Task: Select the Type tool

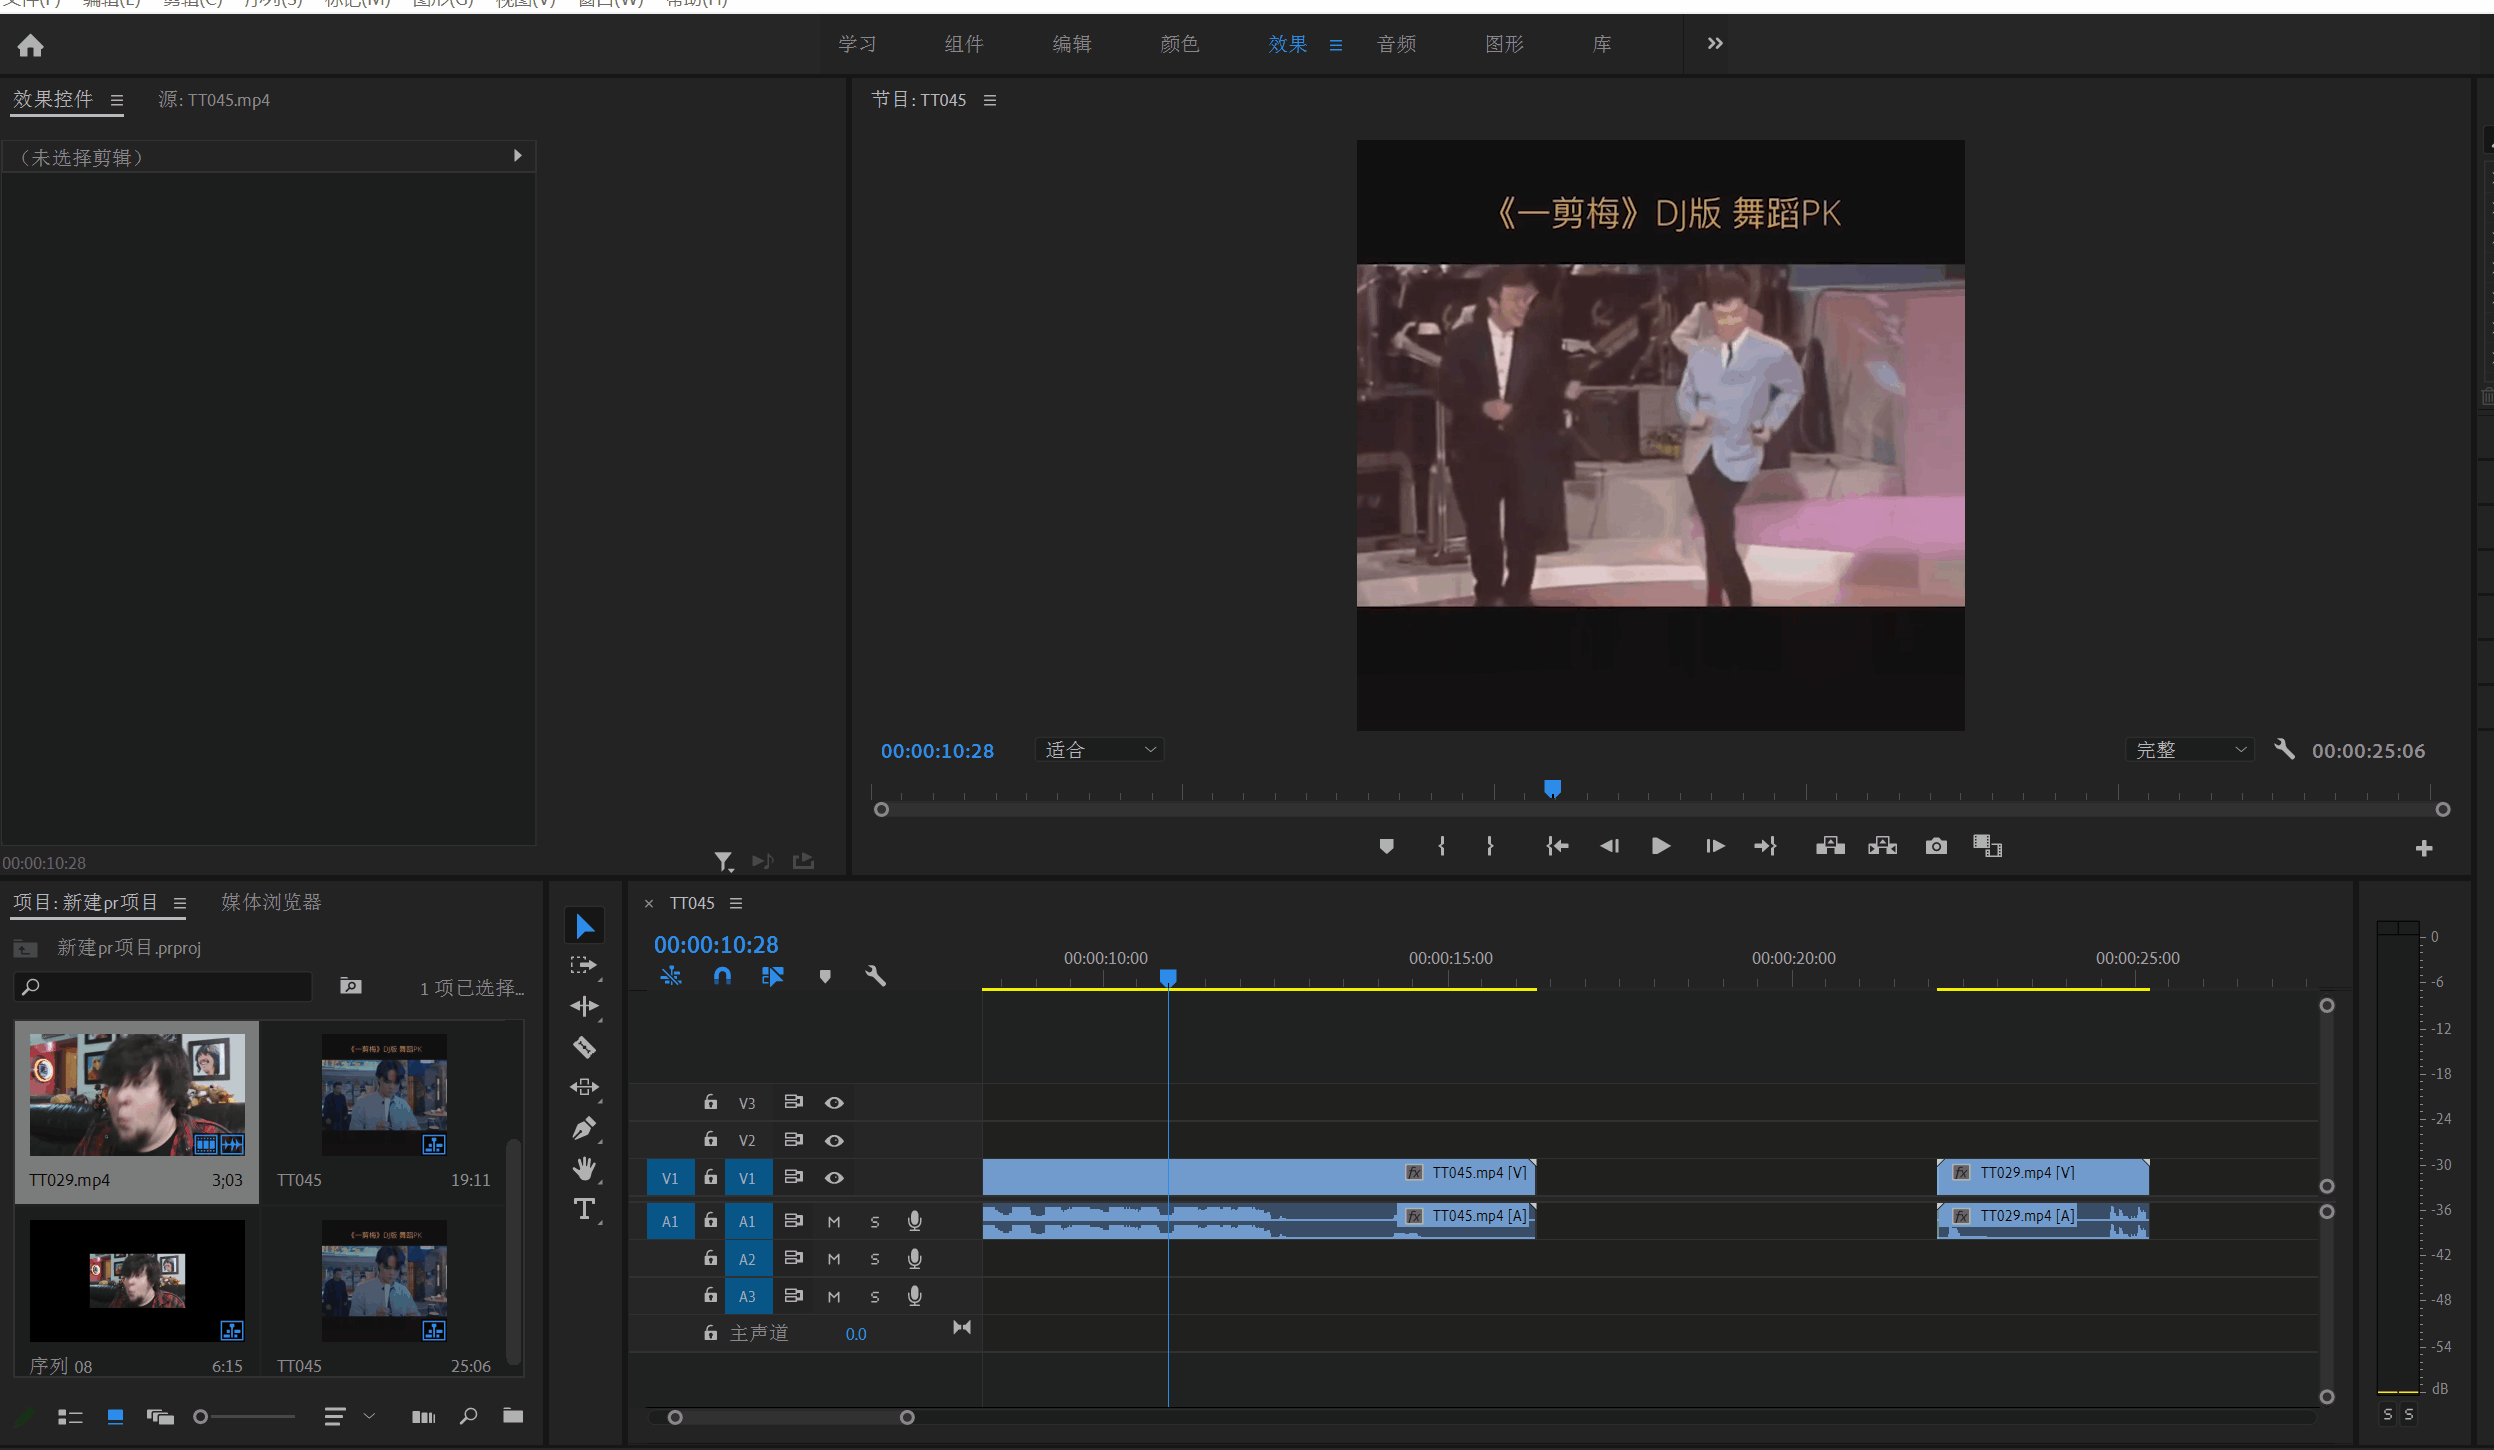Action: pyautogui.click(x=584, y=1209)
